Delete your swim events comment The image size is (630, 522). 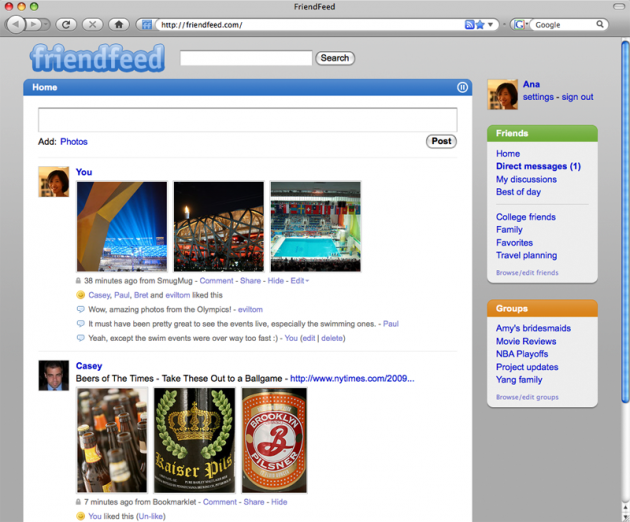[332, 338]
